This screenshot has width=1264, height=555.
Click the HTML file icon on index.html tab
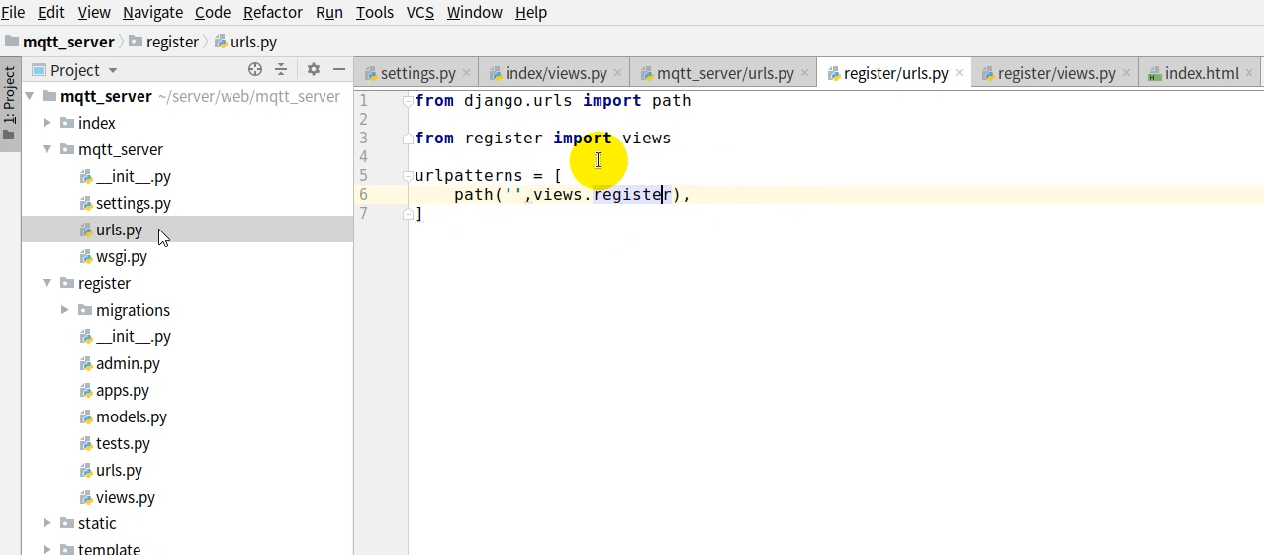tap(1154, 73)
